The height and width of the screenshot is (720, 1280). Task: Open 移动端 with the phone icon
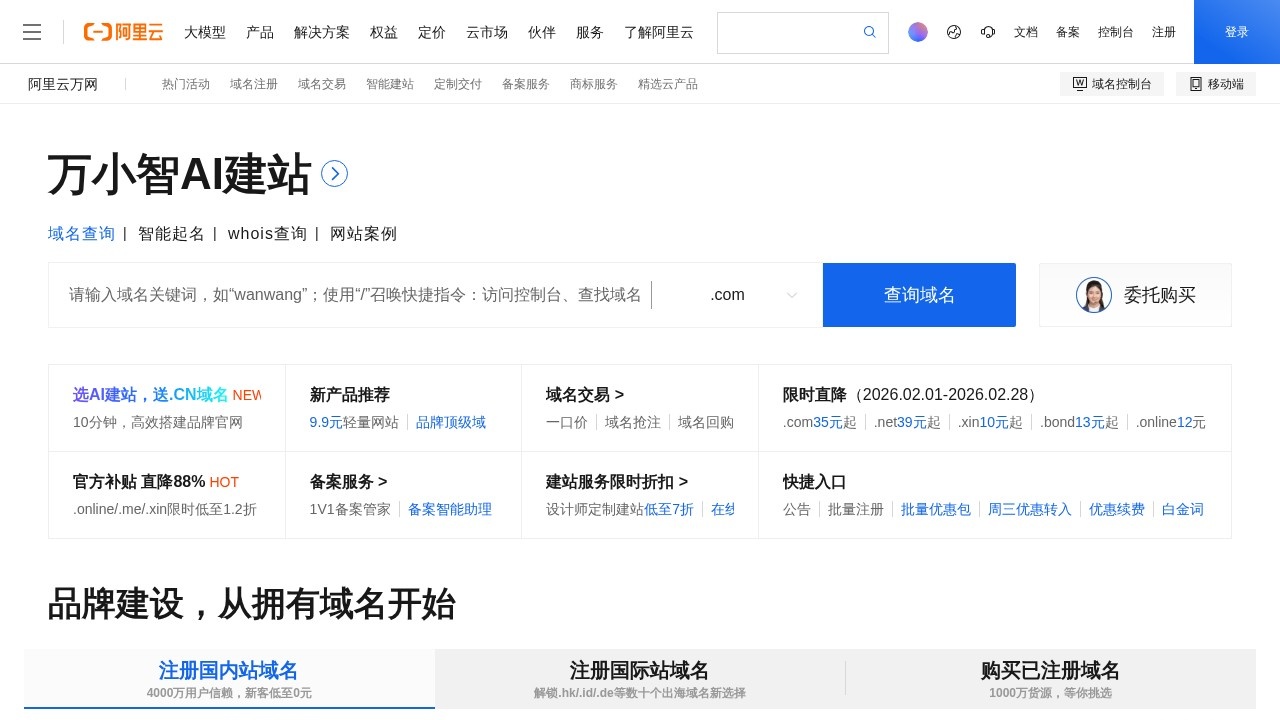pos(1216,84)
